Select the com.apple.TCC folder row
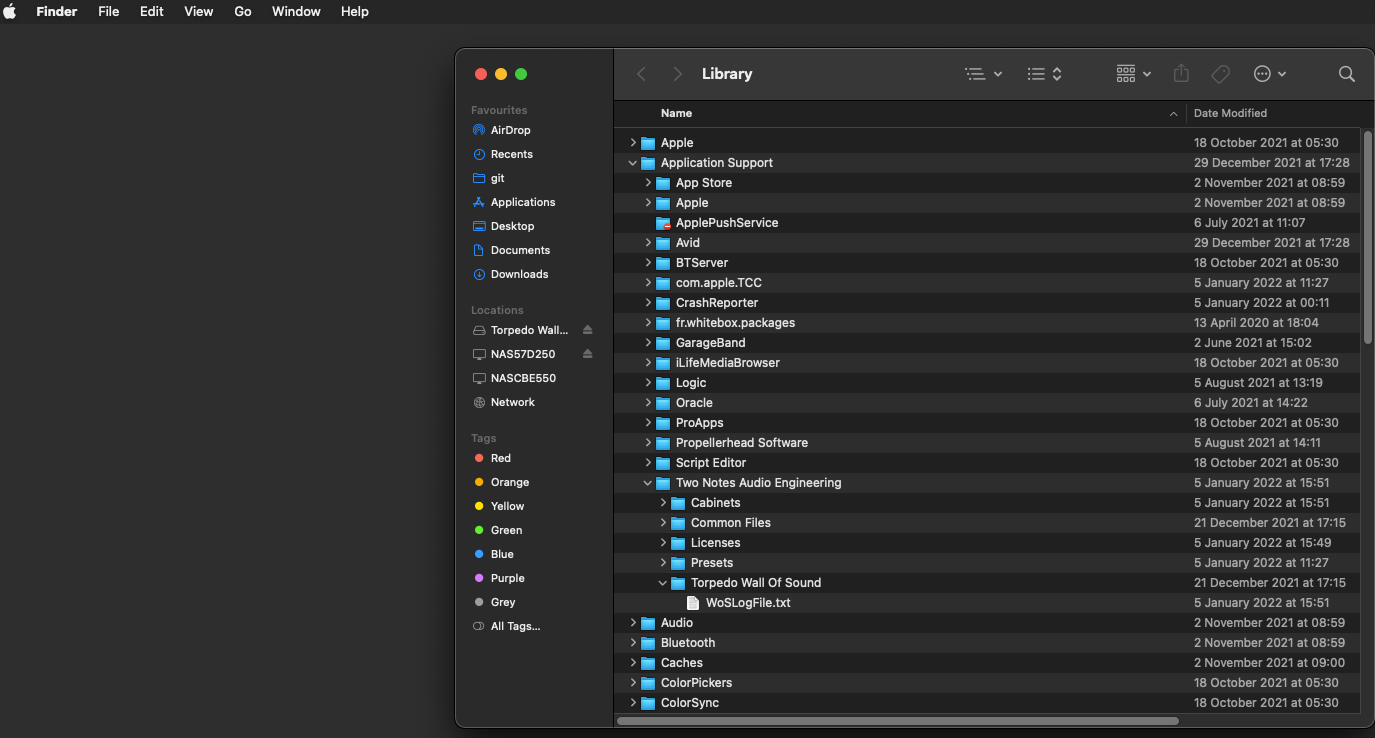This screenshot has width=1375, height=738. click(987, 283)
